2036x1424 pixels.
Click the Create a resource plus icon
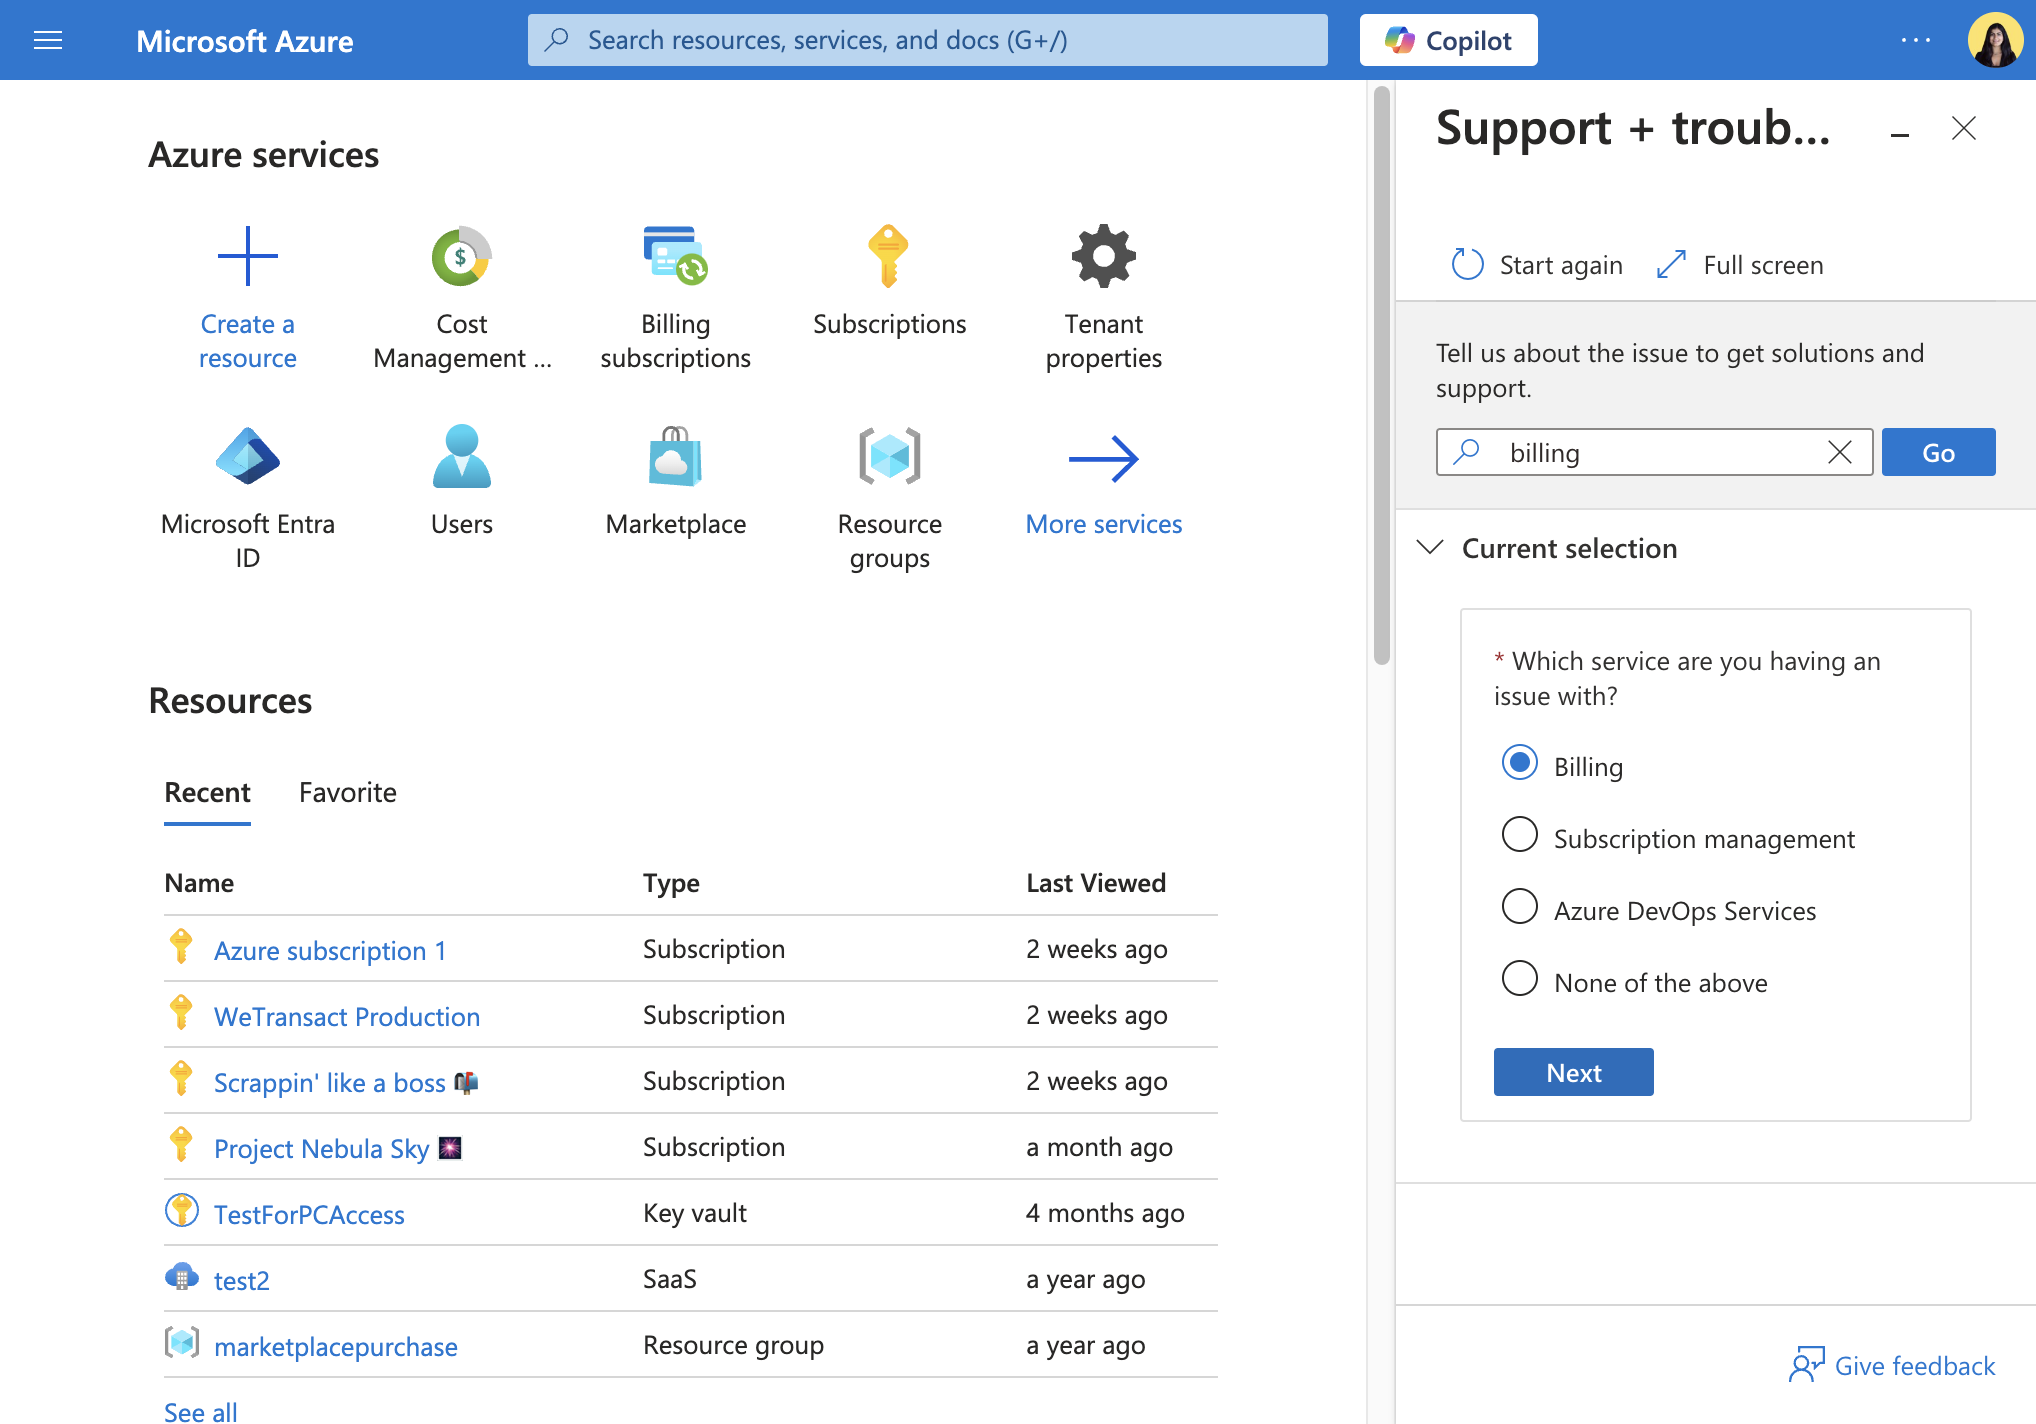(x=247, y=256)
